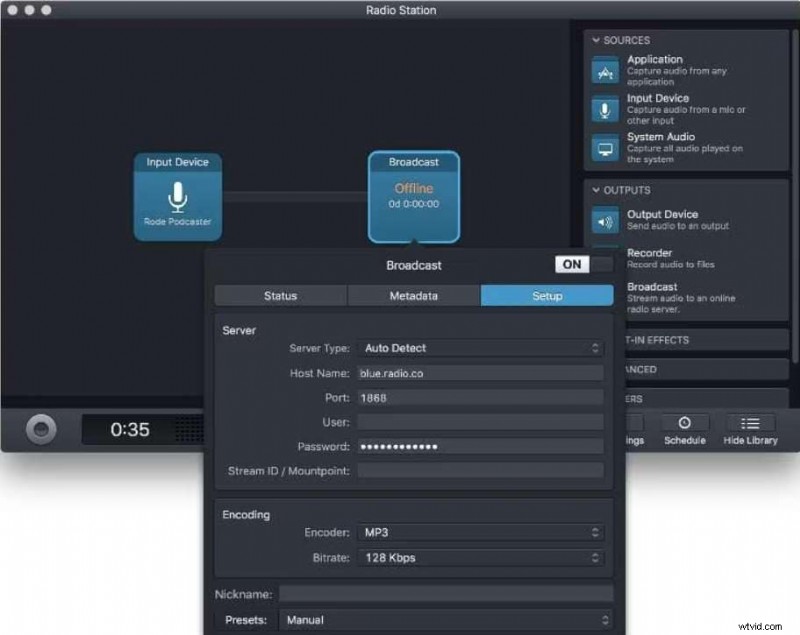
Task: Select the Output Device icon
Action: 604,220
